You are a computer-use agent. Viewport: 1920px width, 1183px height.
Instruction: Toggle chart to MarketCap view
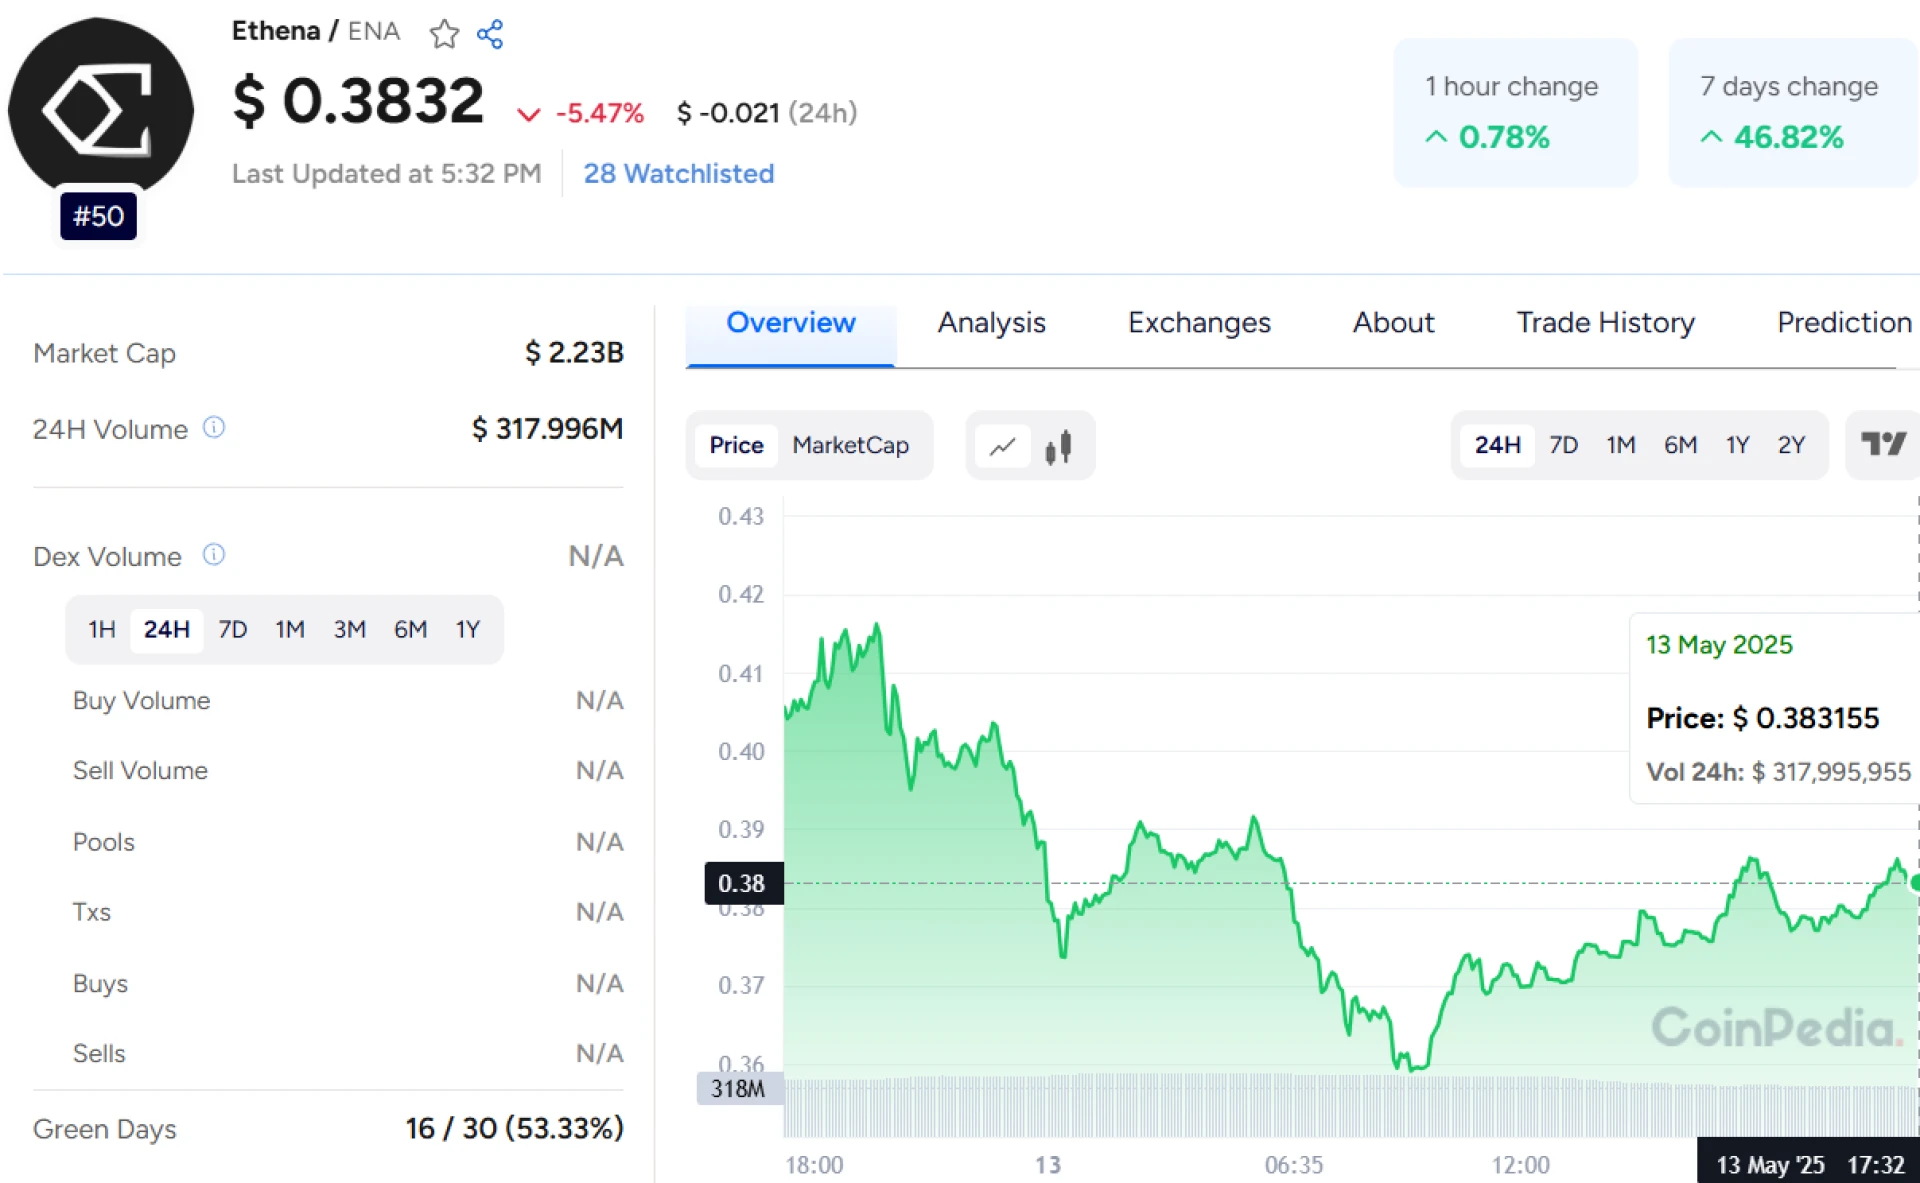(x=850, y=445)
